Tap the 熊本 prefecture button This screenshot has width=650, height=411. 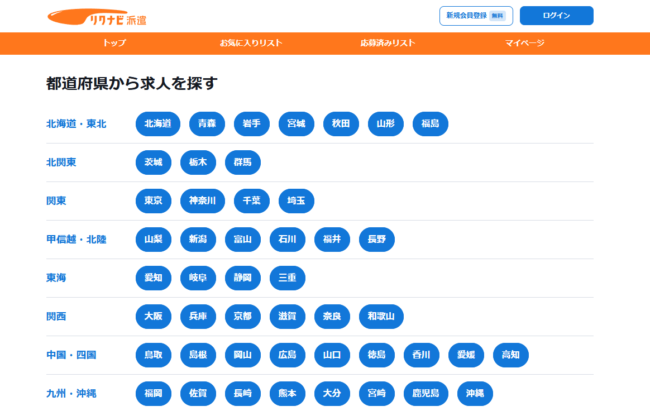point(287,393)
